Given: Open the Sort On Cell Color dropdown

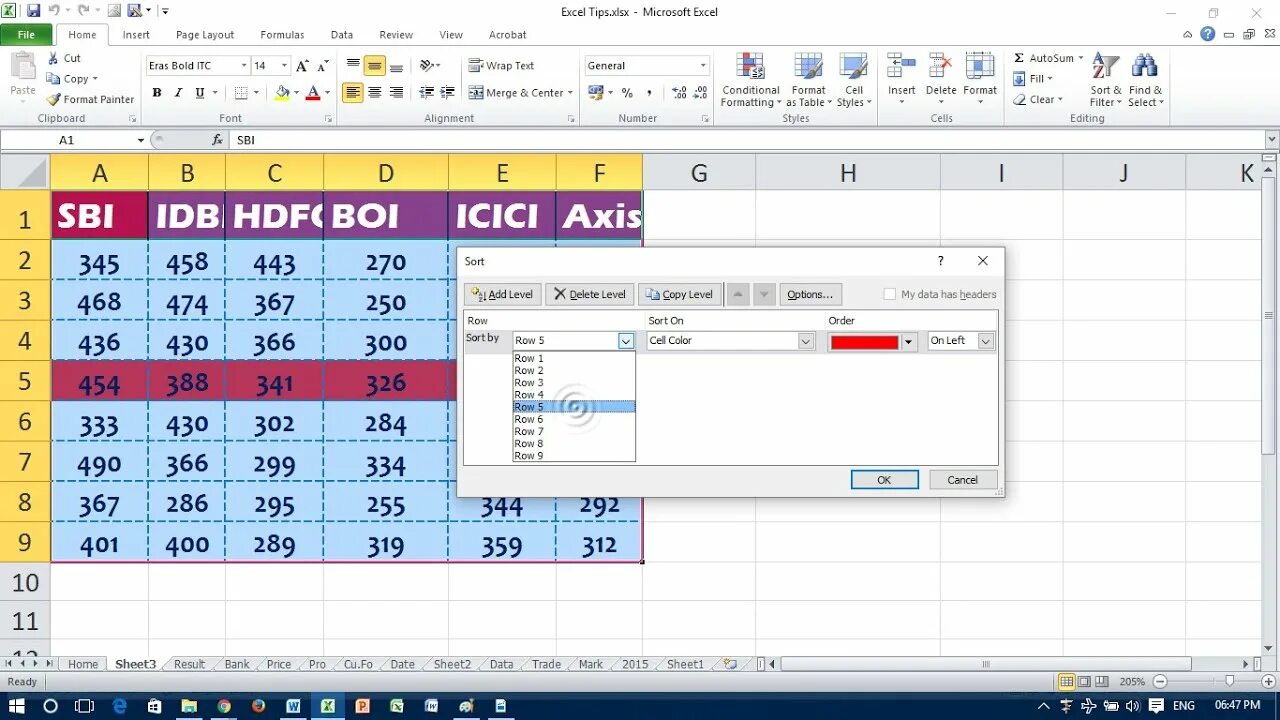Looking at the screenshot, I should [806, 341].
